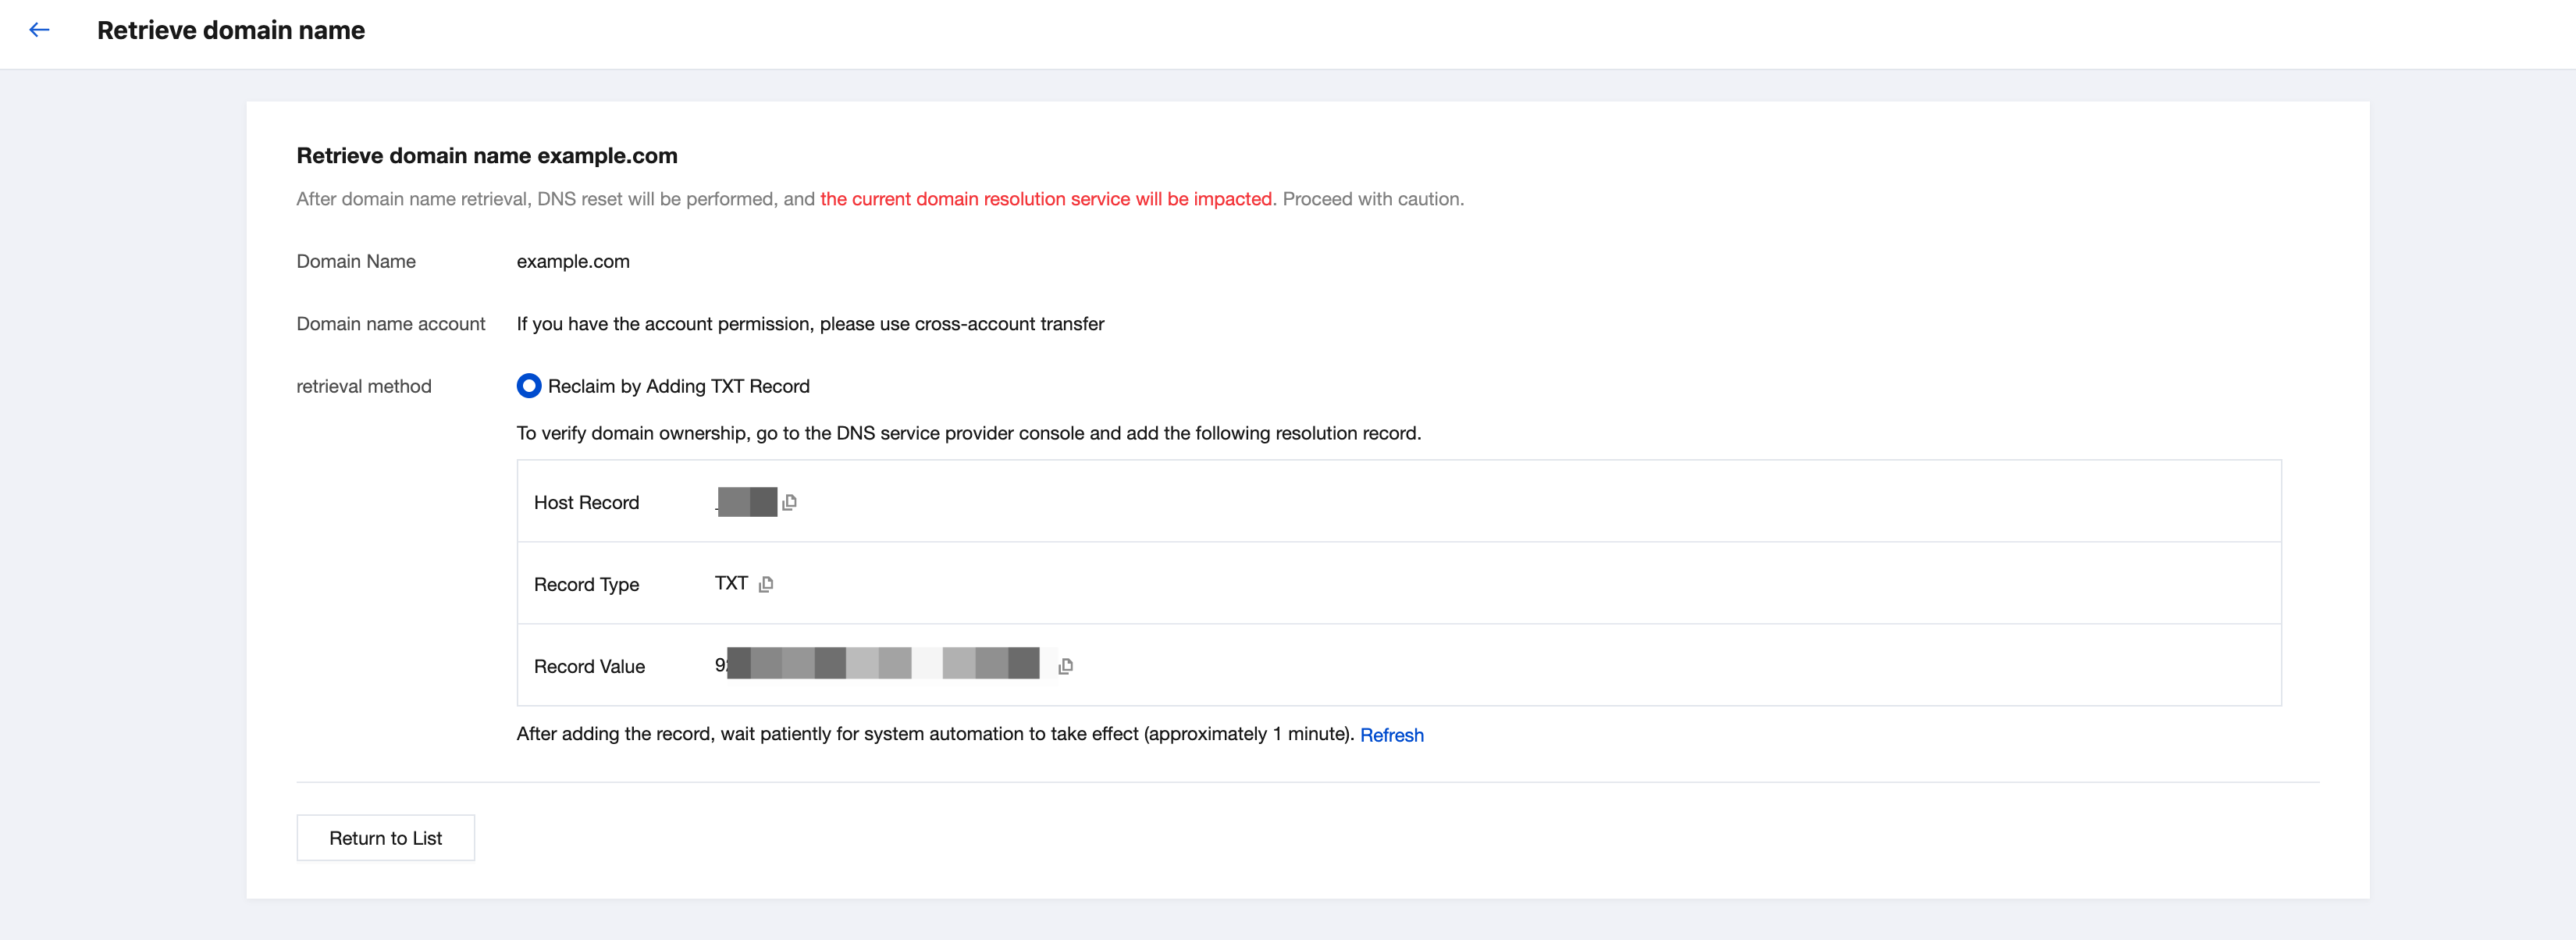This screenshot has height=940, width=2576.
Task: Click the Retrieve domain name example.com heading
Action: pyautogui.click(x=487, y=156)
